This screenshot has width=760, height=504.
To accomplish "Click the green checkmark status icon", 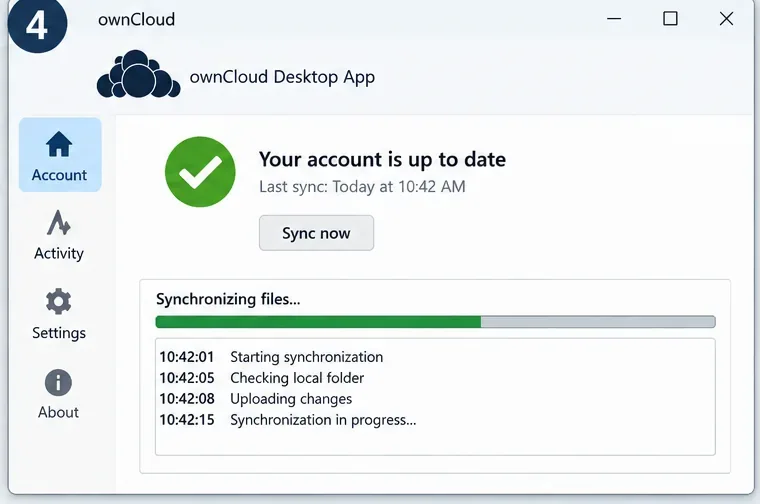I will 200,172.
